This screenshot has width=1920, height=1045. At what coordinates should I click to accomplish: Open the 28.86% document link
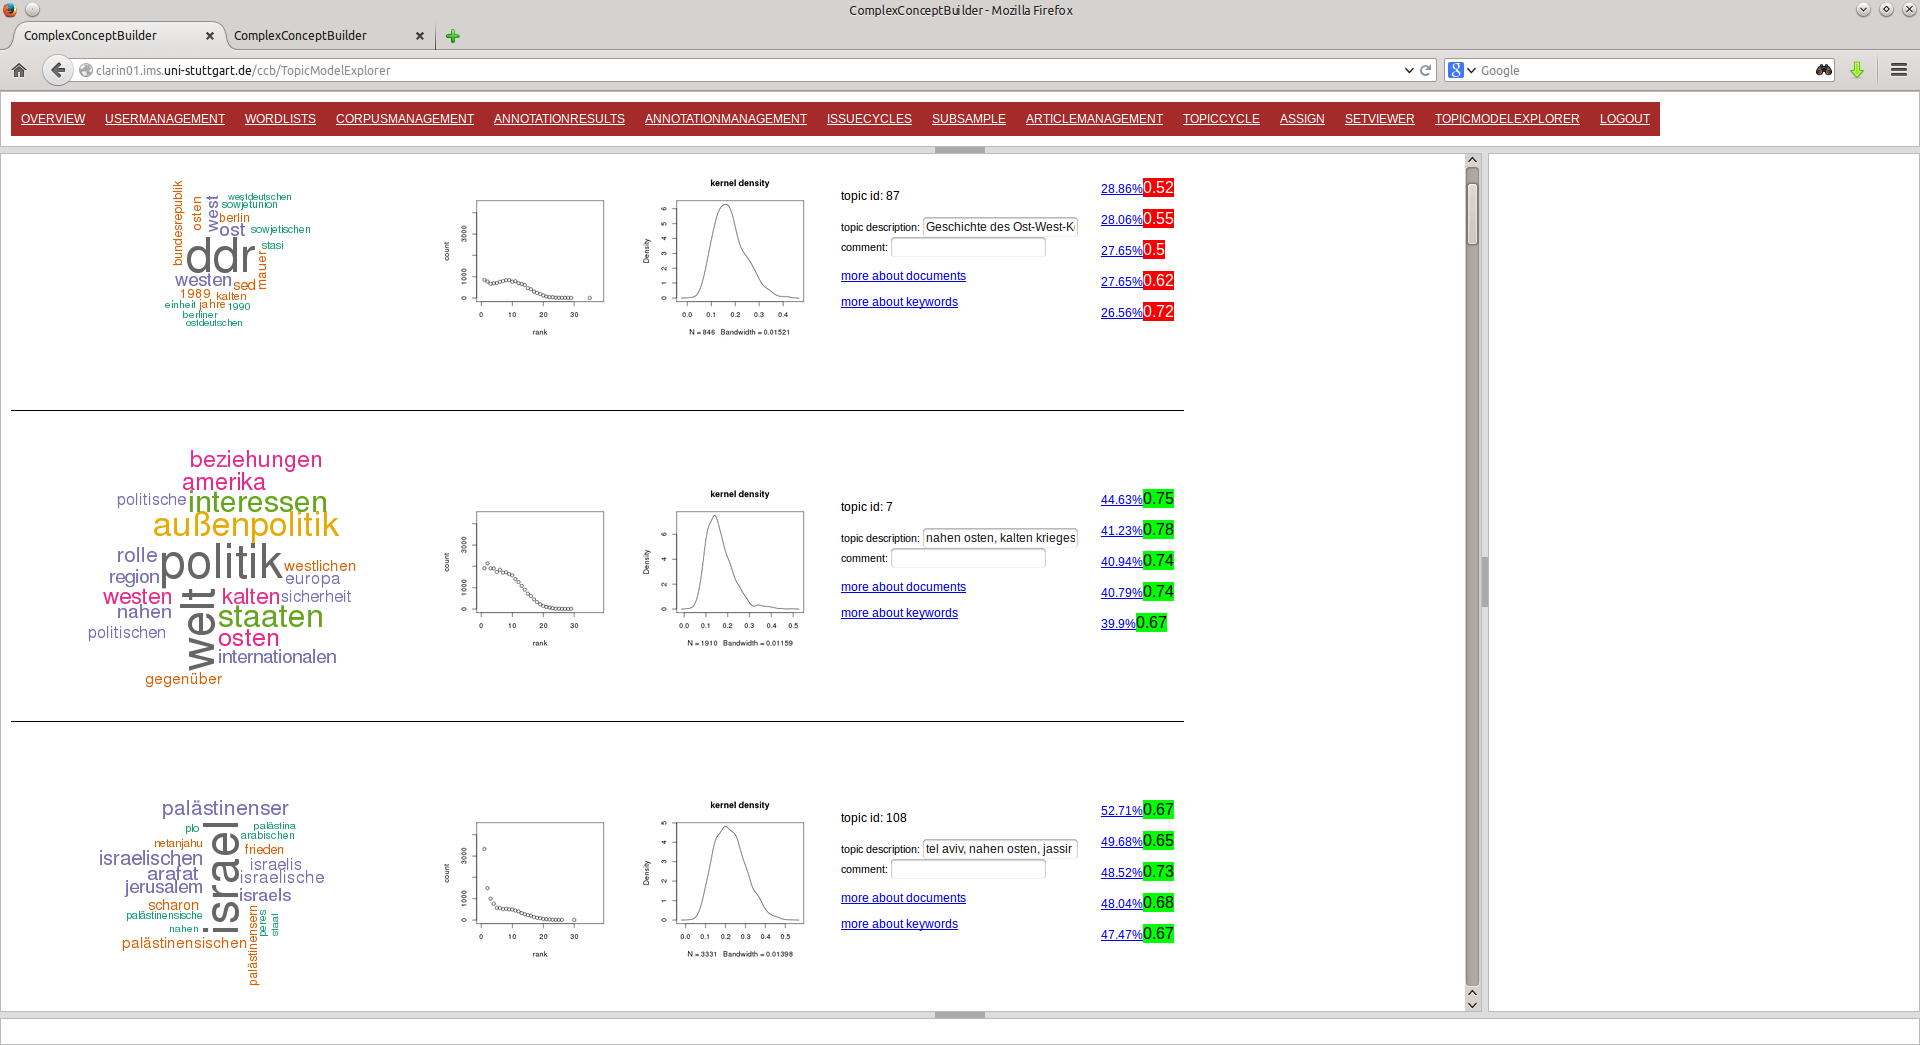tap(1121, 189)
